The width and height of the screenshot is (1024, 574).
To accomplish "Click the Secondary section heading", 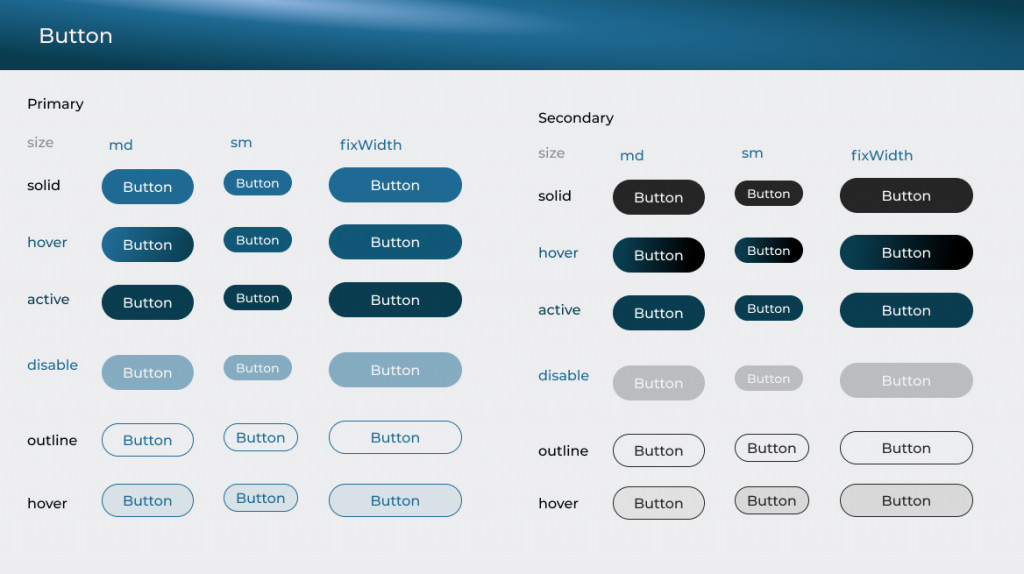I will click(x=576, y=118).
